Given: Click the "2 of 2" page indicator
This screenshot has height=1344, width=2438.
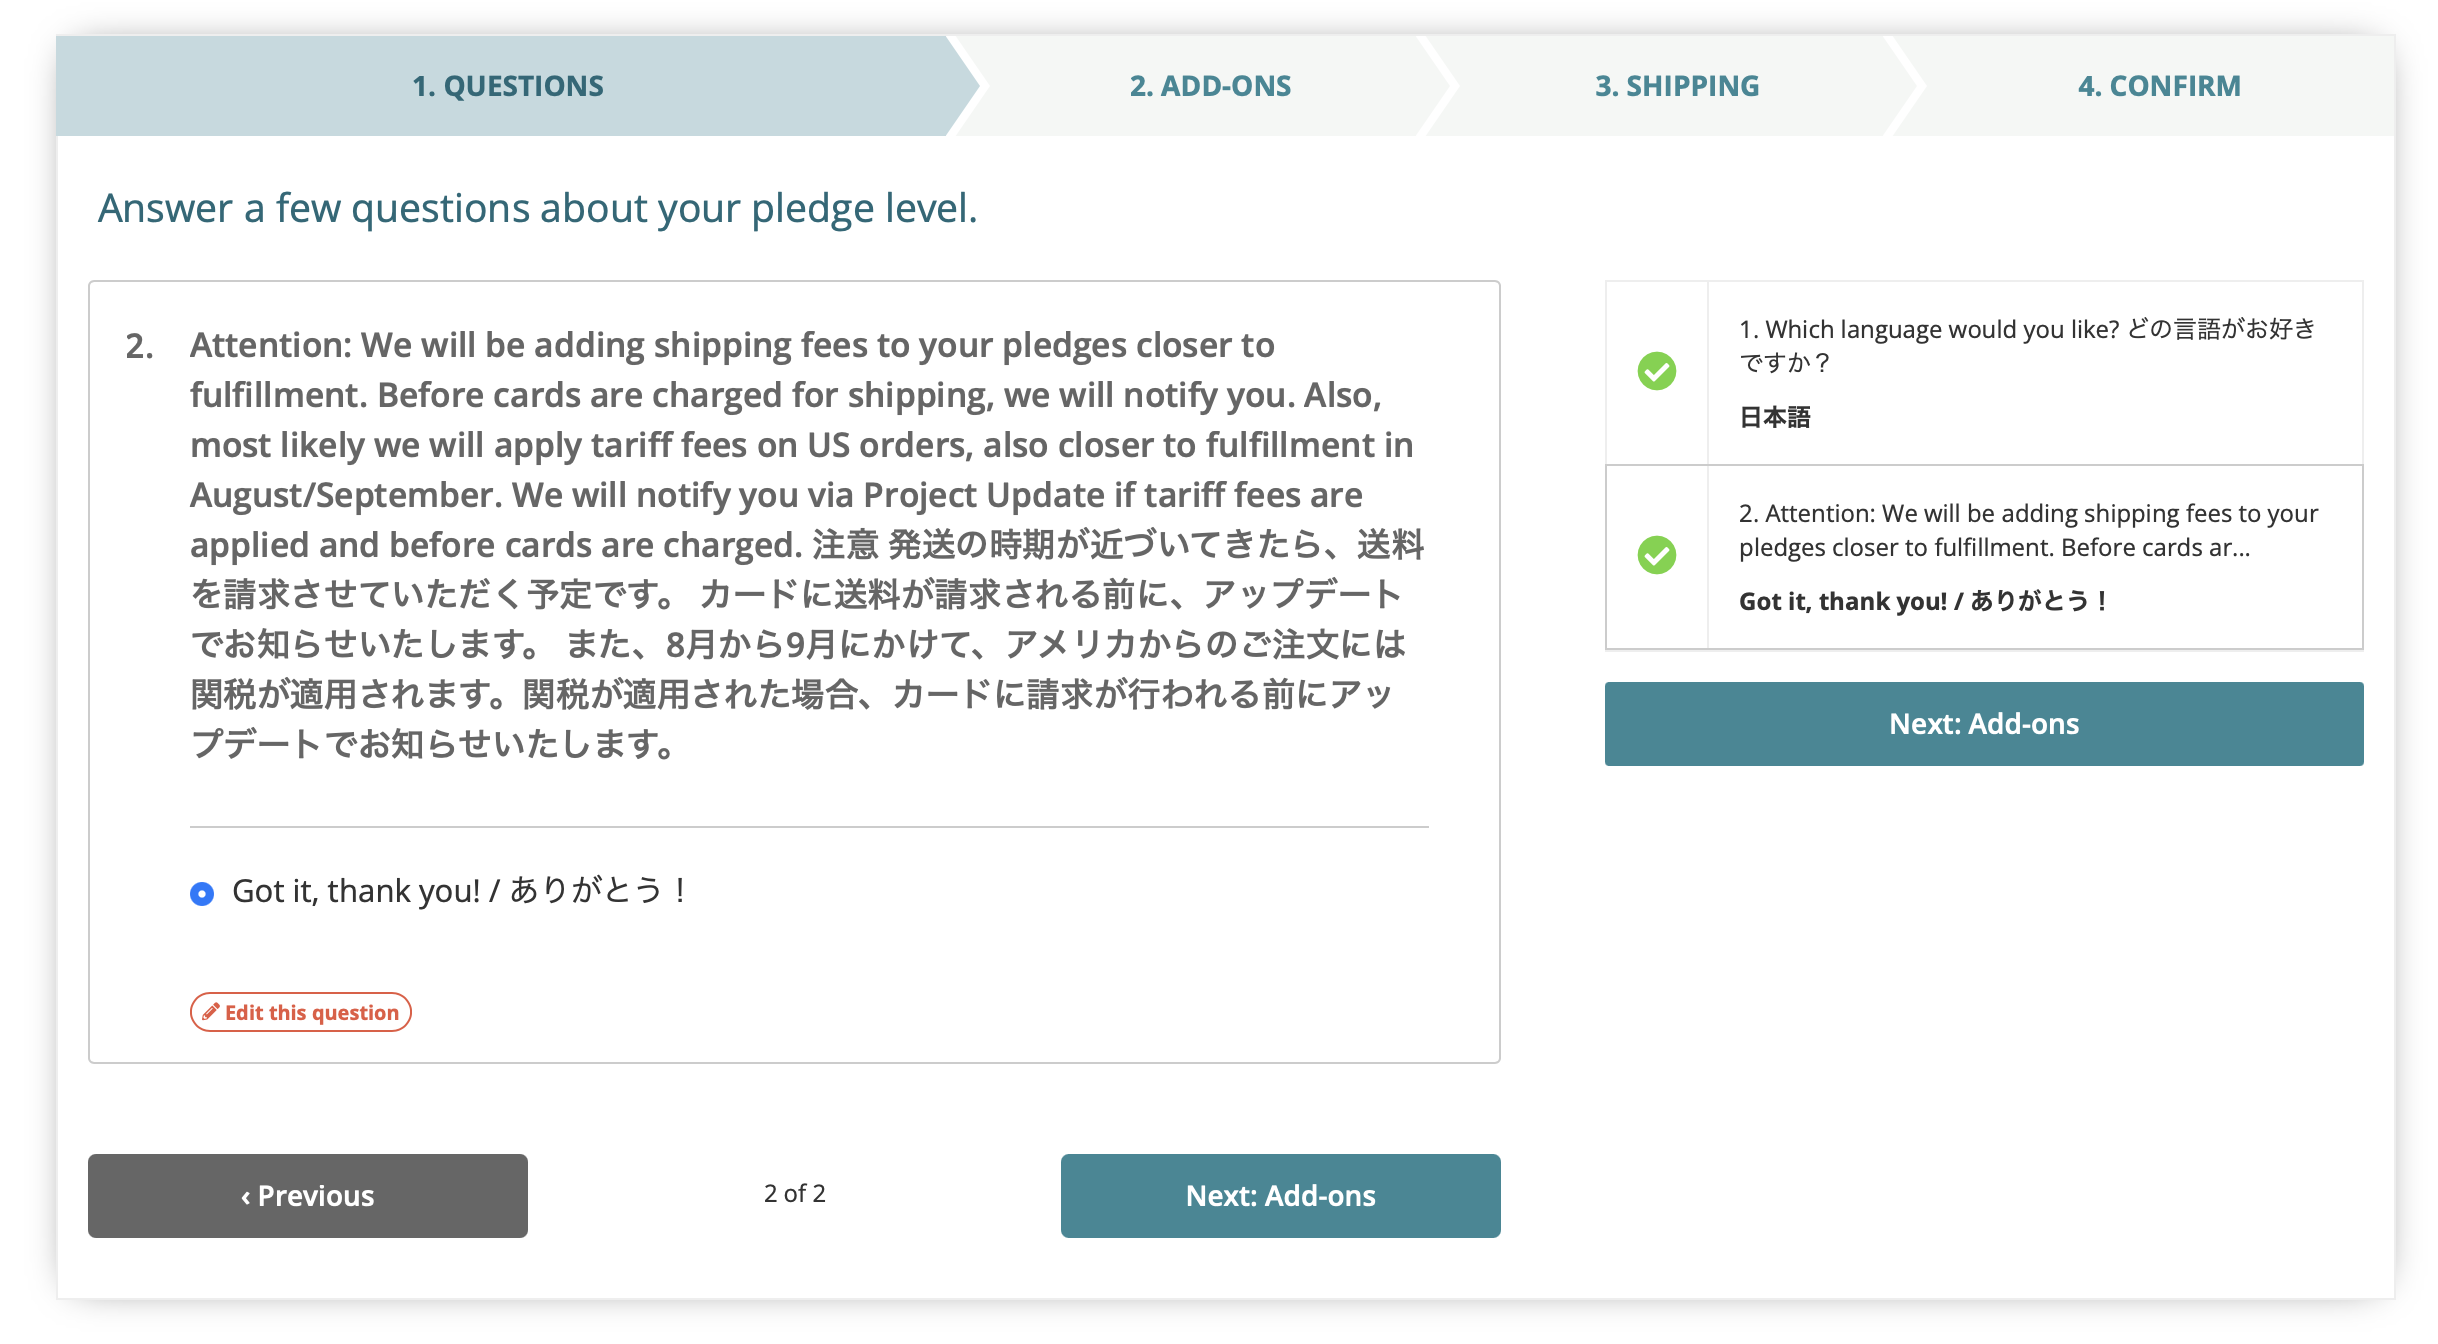Looking at the screenshot, I should pyautogui.click(x=794, y=1194).
